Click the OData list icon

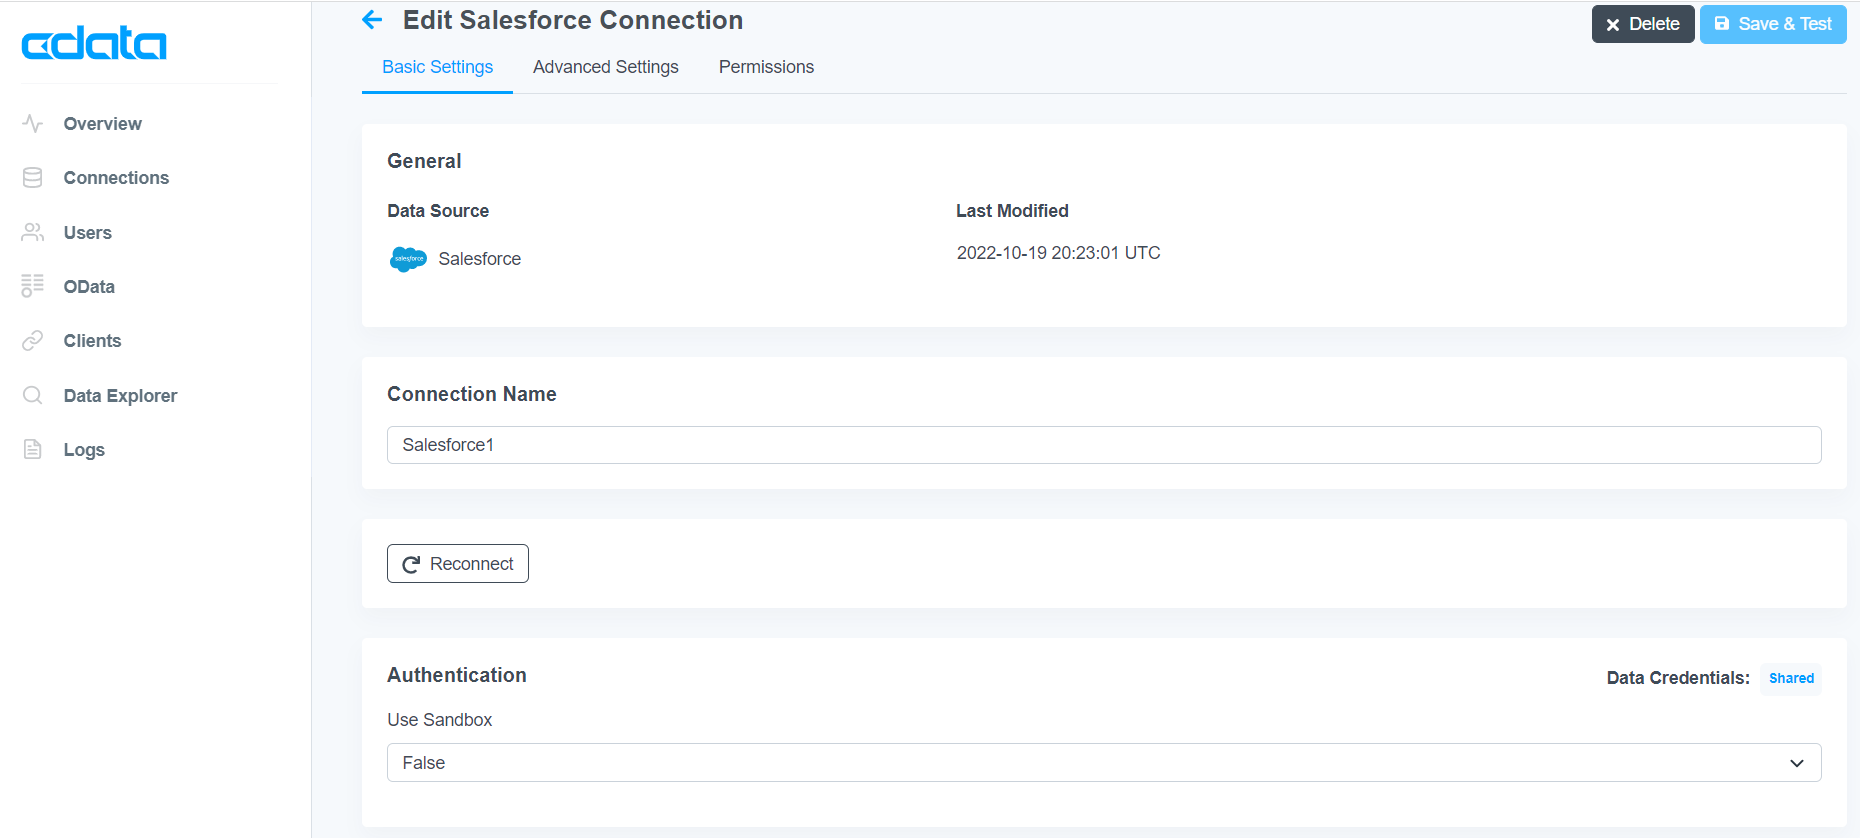click(33, 286)
